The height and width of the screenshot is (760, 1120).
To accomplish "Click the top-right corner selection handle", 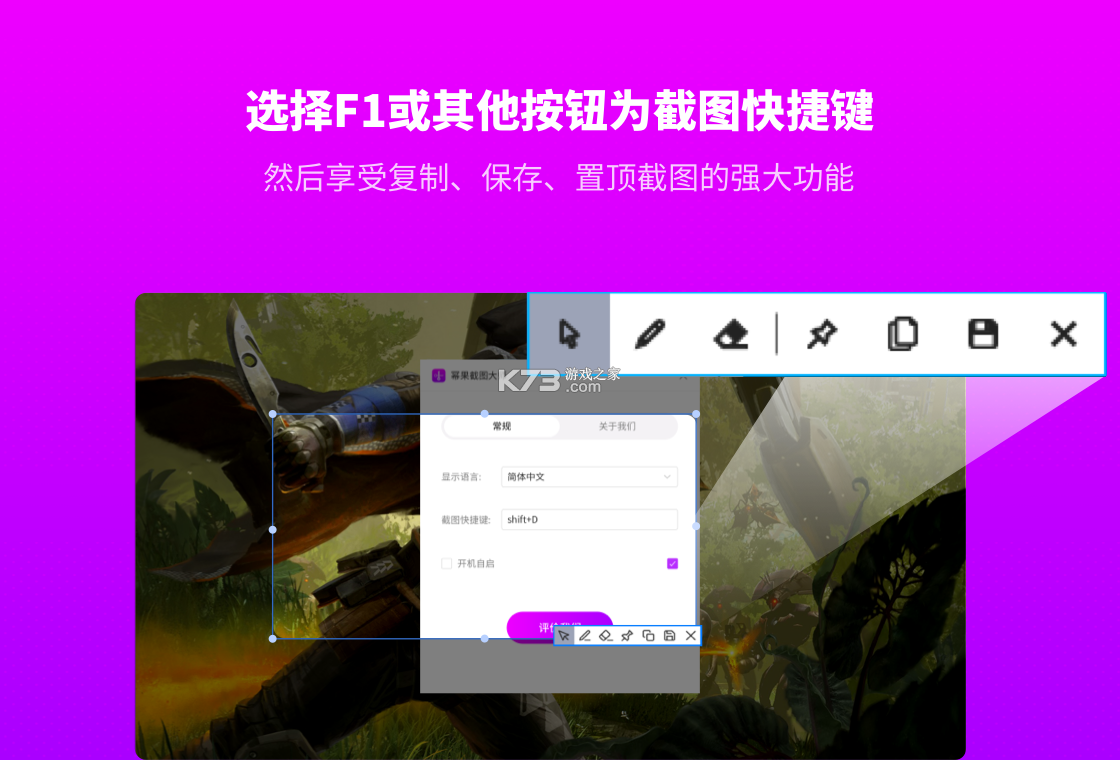I will 696,414.
